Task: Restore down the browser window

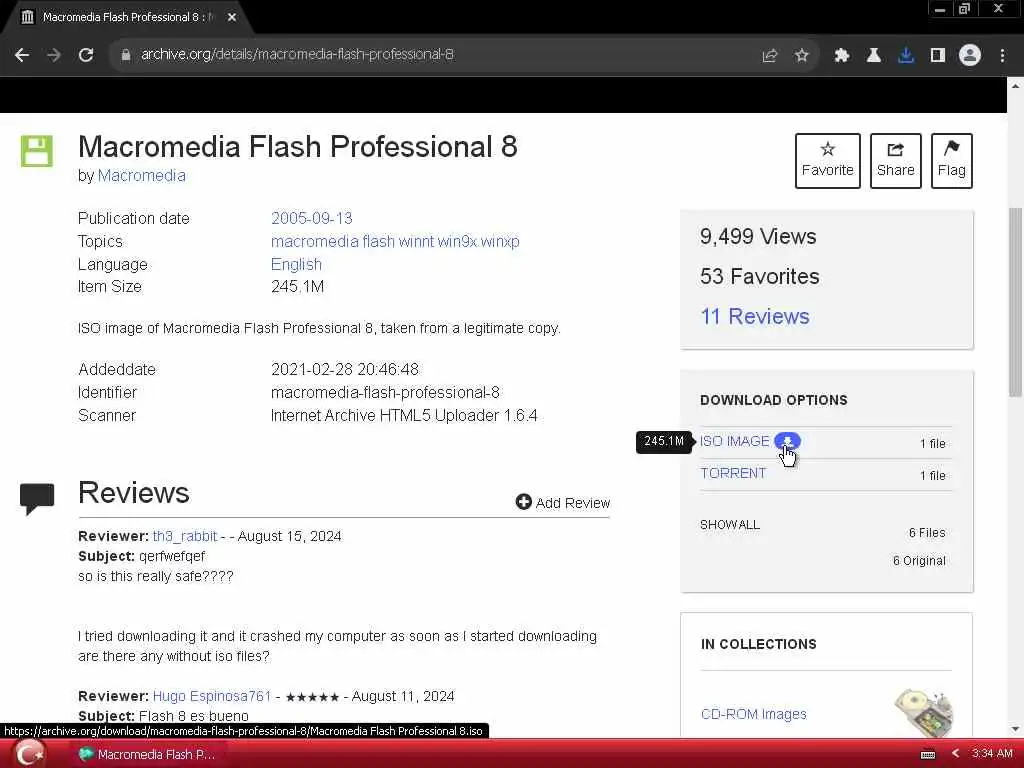Action: click(964, 9)
